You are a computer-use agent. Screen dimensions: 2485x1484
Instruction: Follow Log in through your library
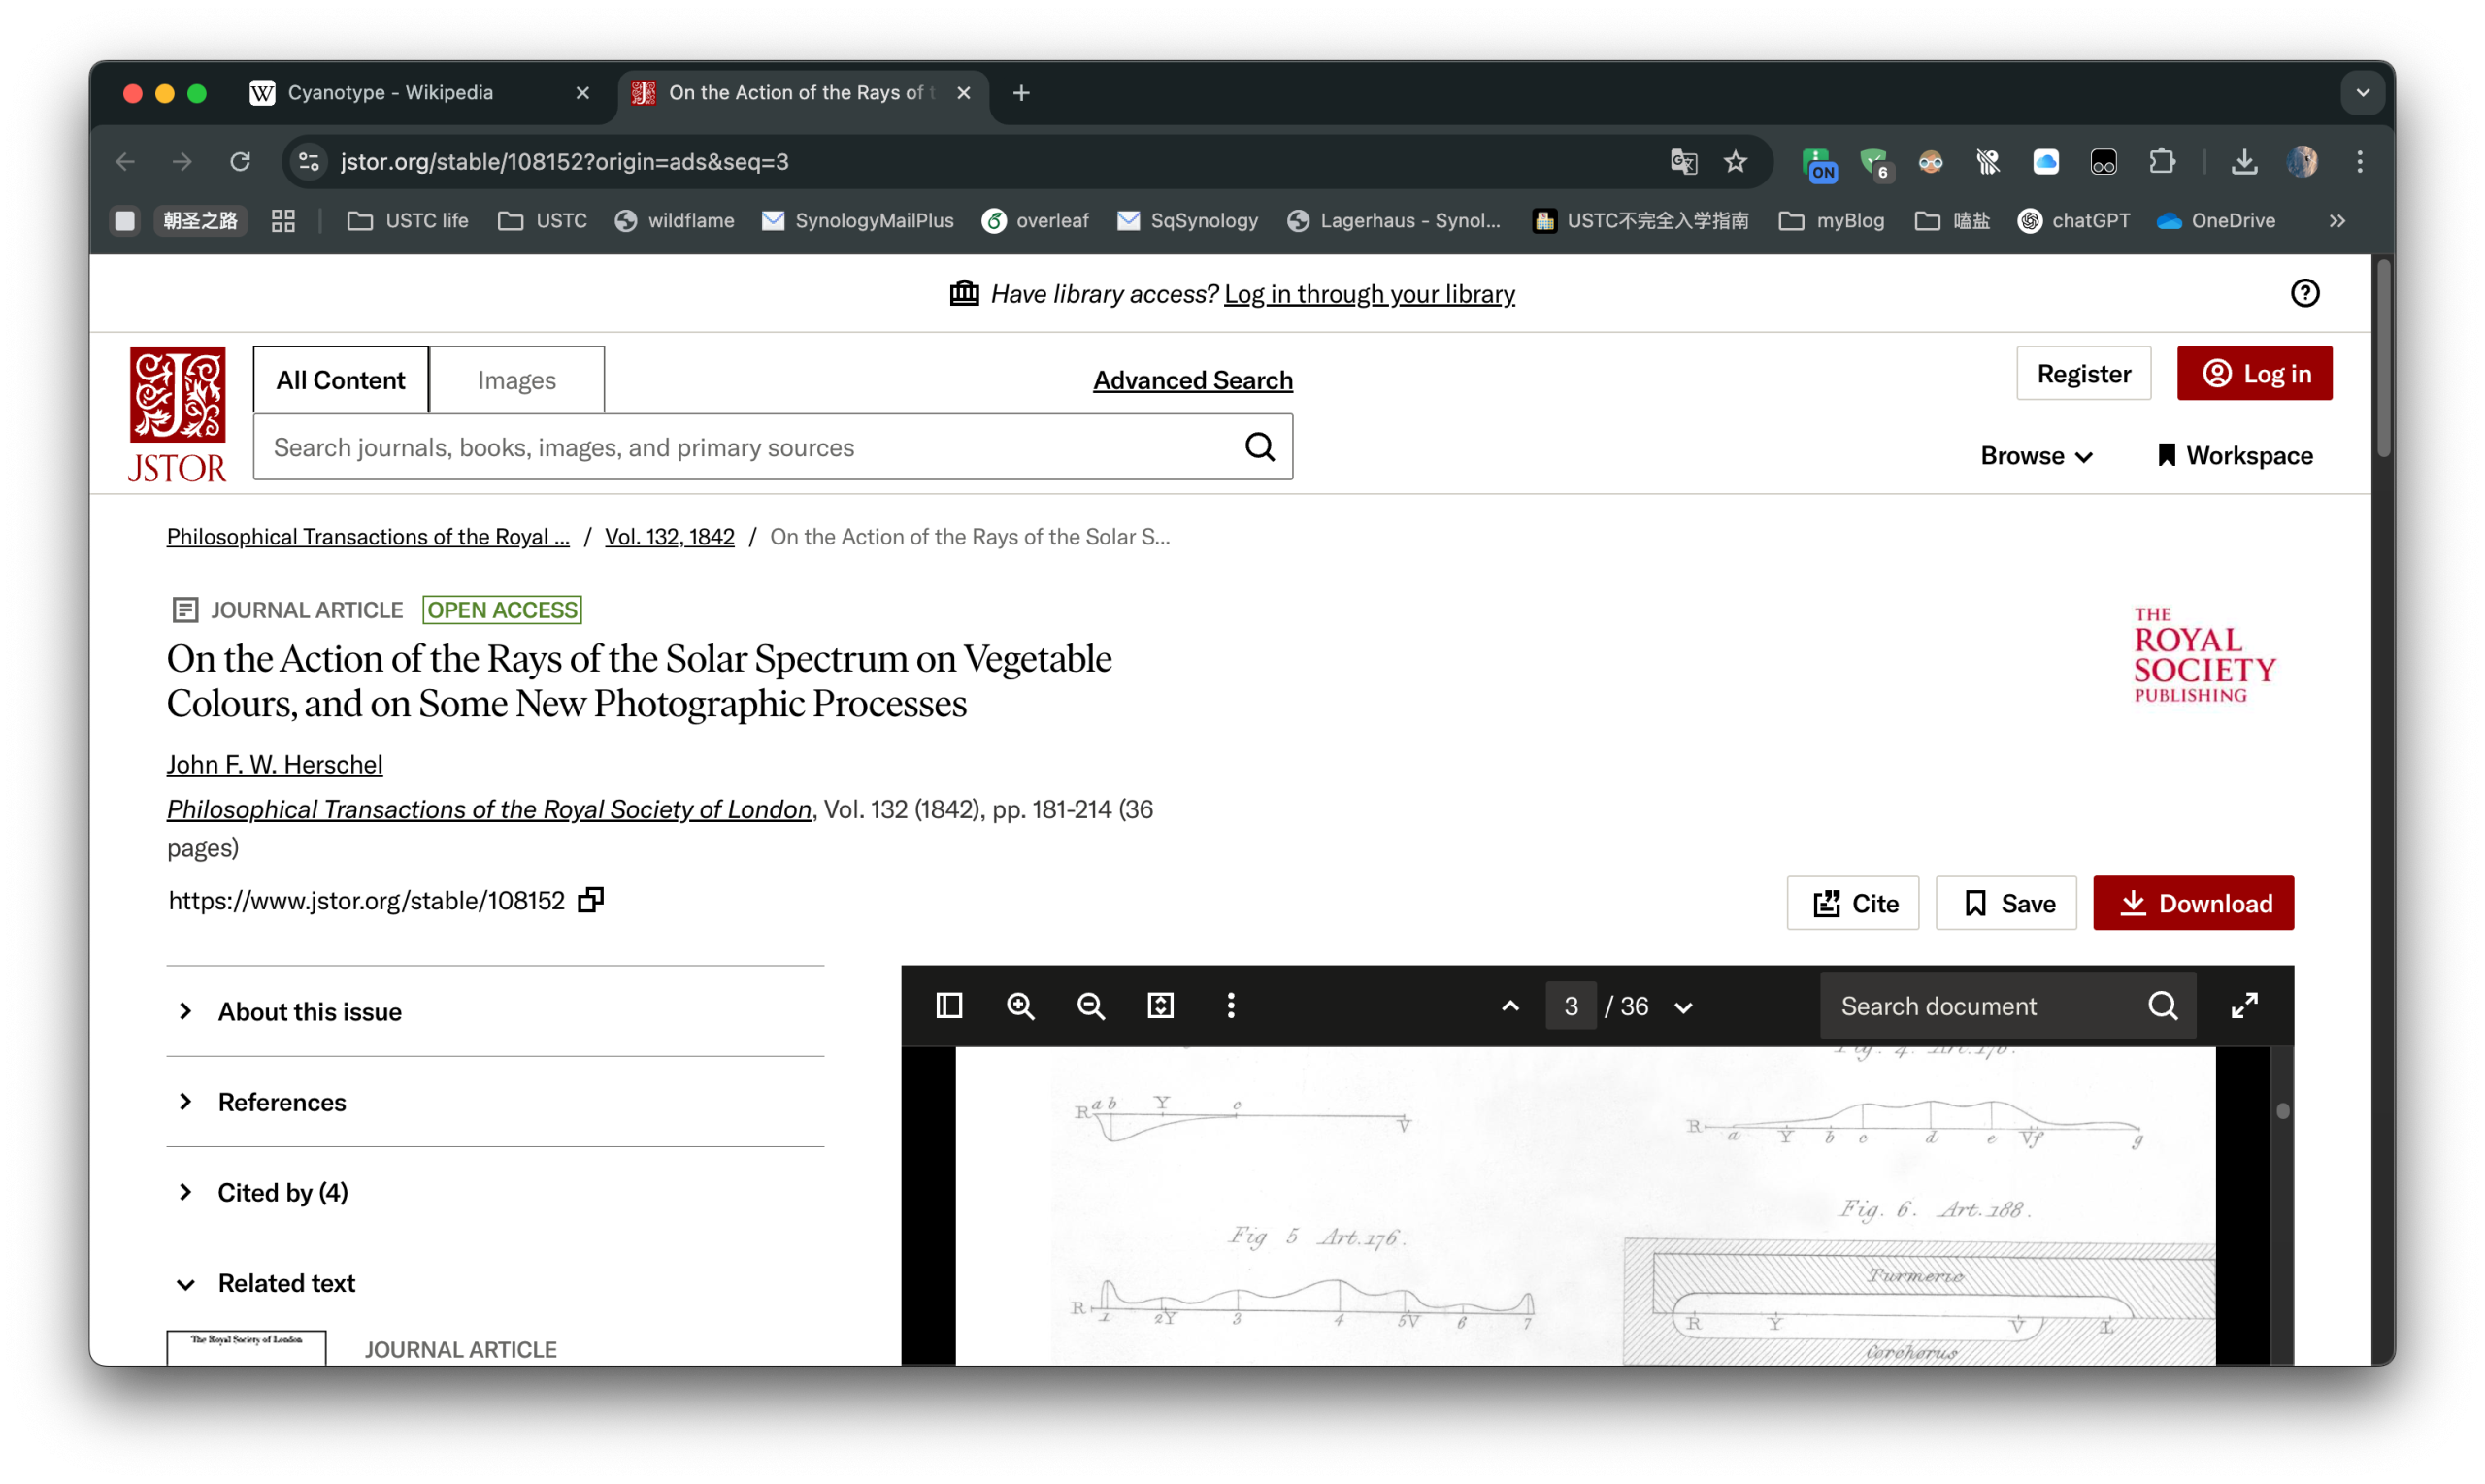1369,294
